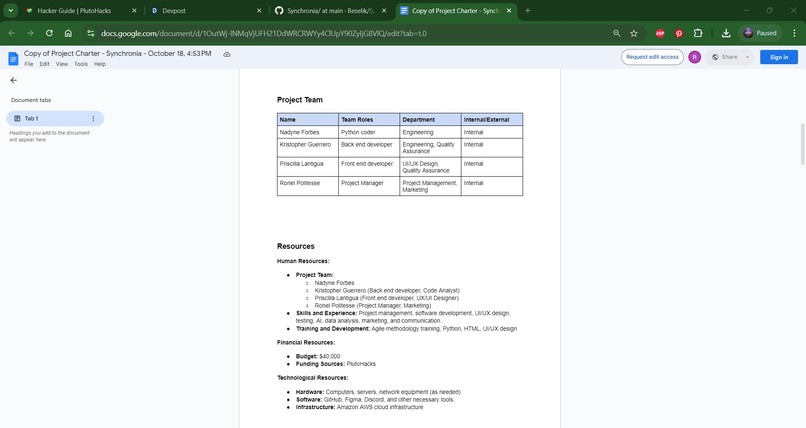This screenshot has height=428, width=806.
Task: Go back in browser history
Action: pos(12,33)
